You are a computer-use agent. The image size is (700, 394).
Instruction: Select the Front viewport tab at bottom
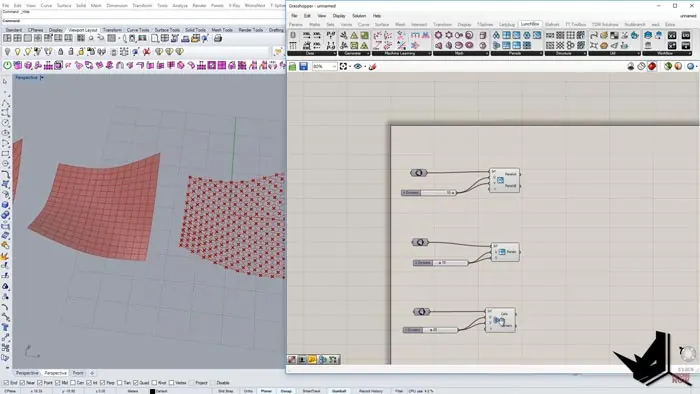(78, 373)
